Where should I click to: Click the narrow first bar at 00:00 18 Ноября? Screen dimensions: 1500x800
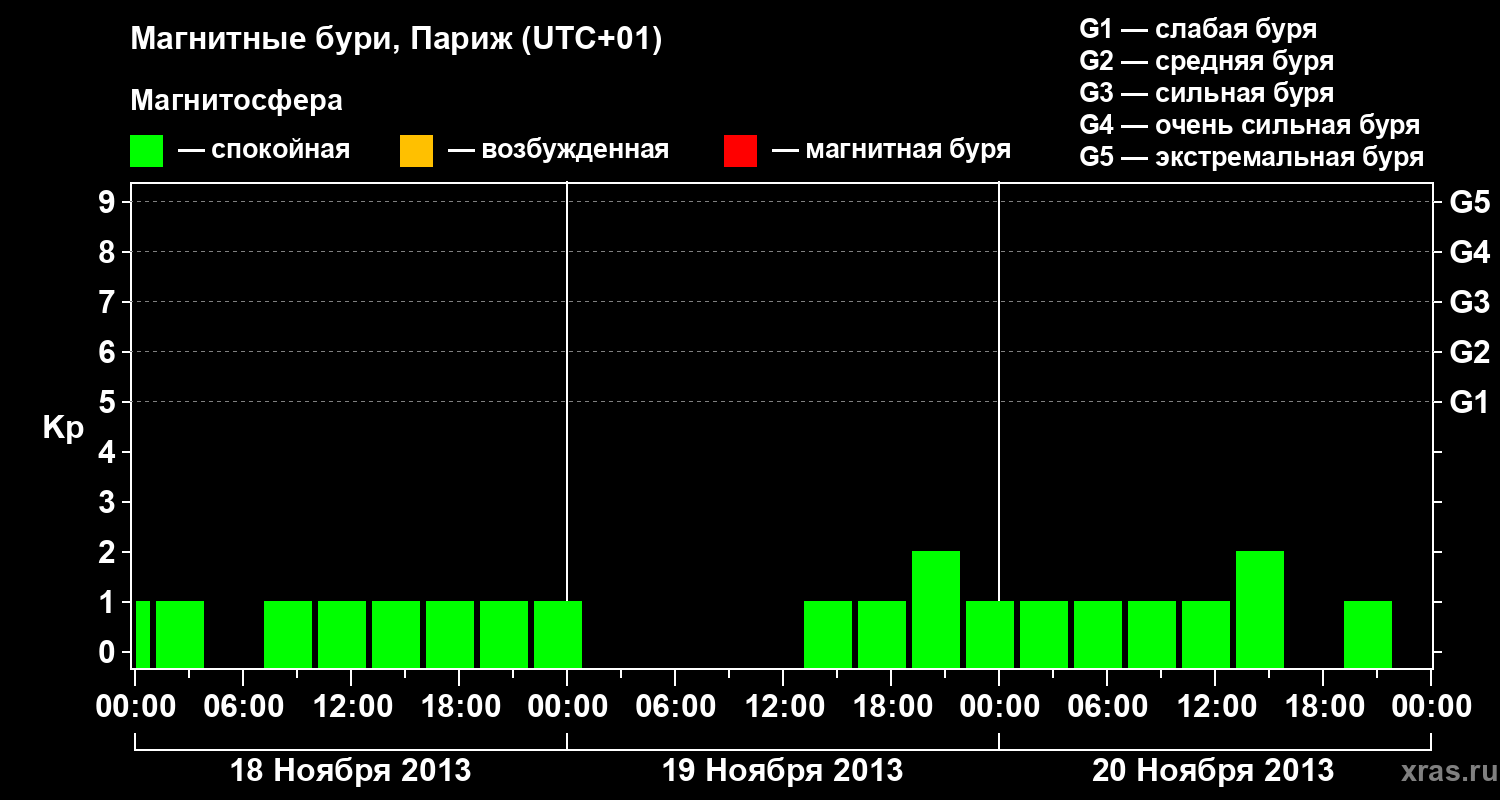[143, 634]
